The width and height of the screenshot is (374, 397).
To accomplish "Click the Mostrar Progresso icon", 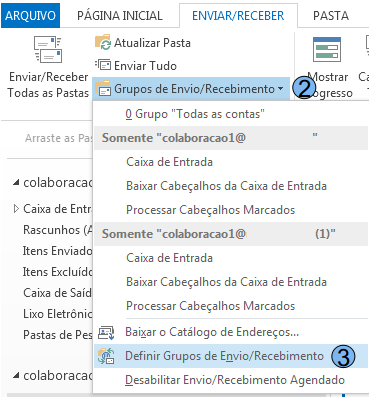I will pos(327,49).
